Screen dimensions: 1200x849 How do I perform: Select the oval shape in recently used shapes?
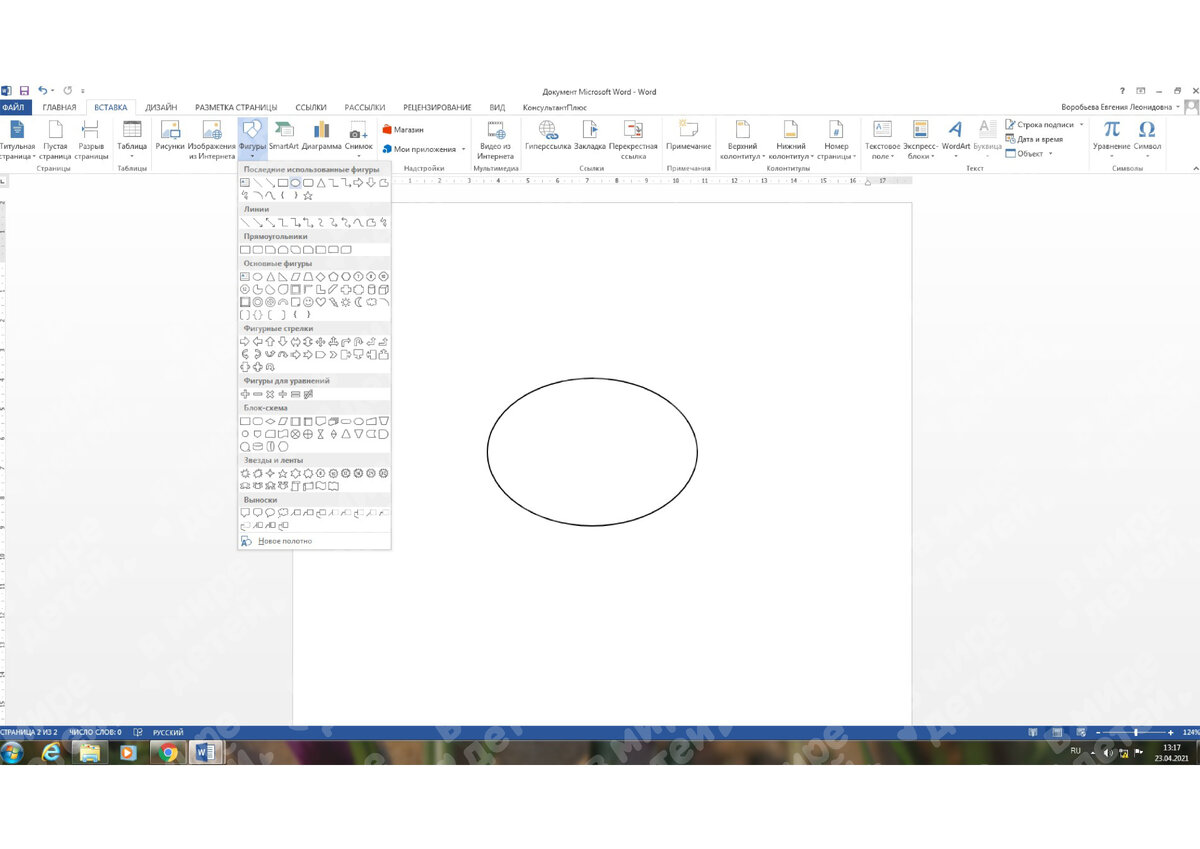click(x=296, y=183)
